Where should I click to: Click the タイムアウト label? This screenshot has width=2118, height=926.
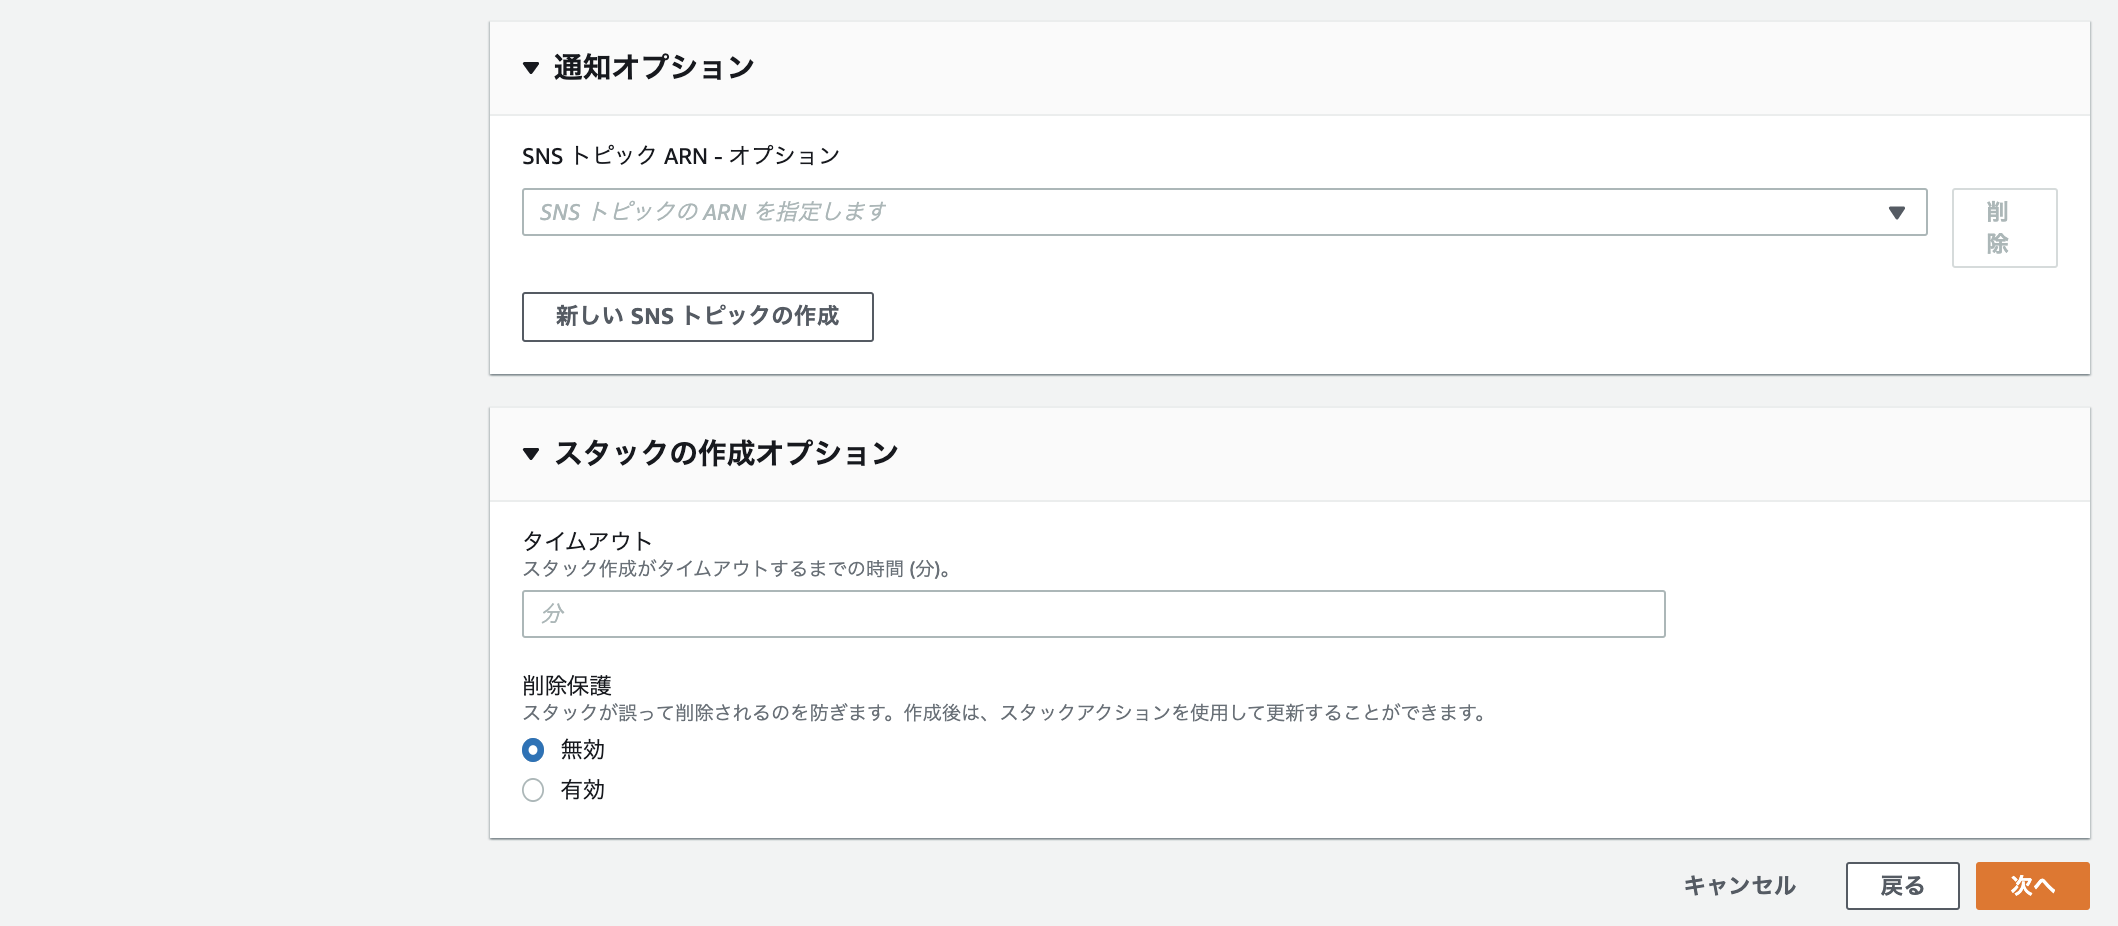point(587,541)
